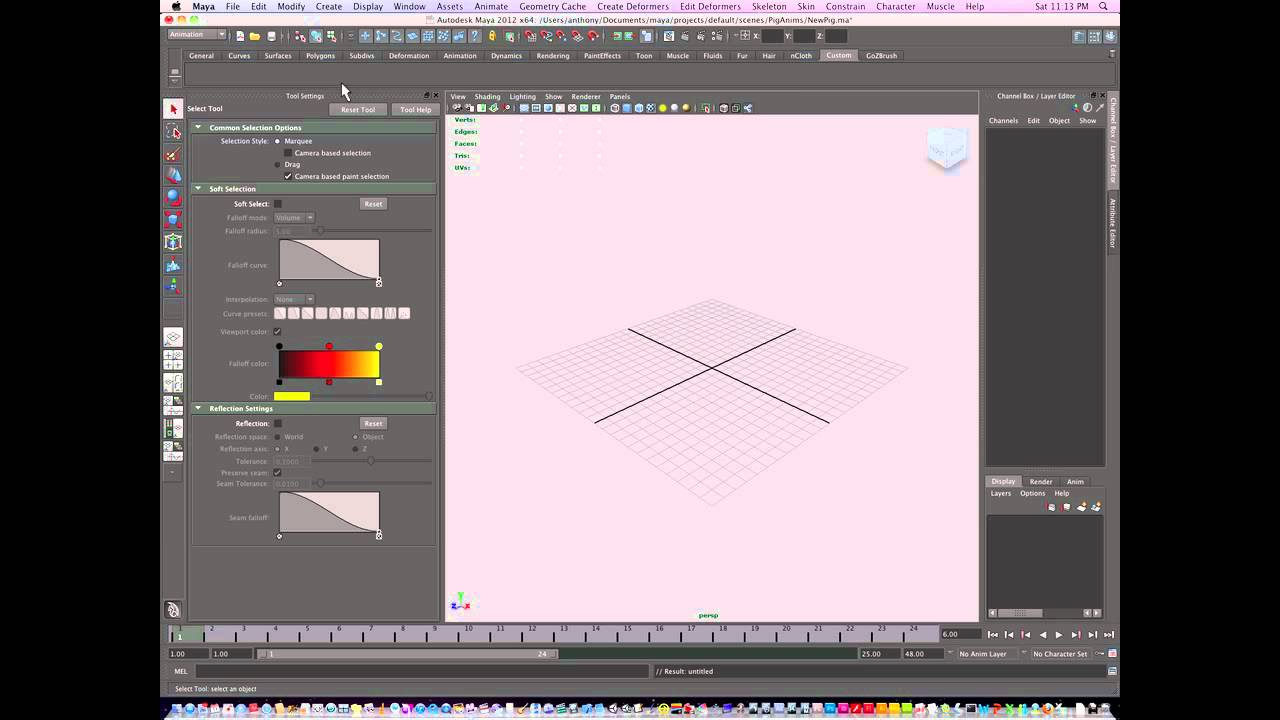The height and width of the screenshot is (720, 1280).
Task: Click the MEL command line input
Action: [421, 671]
